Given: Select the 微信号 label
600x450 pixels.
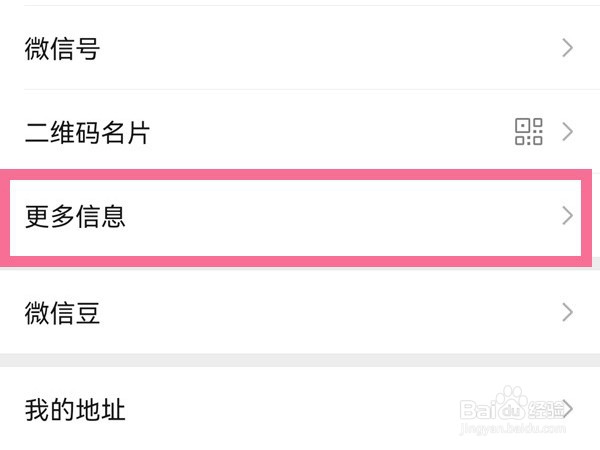Looking at the screenshot, I should coord(62,48).
